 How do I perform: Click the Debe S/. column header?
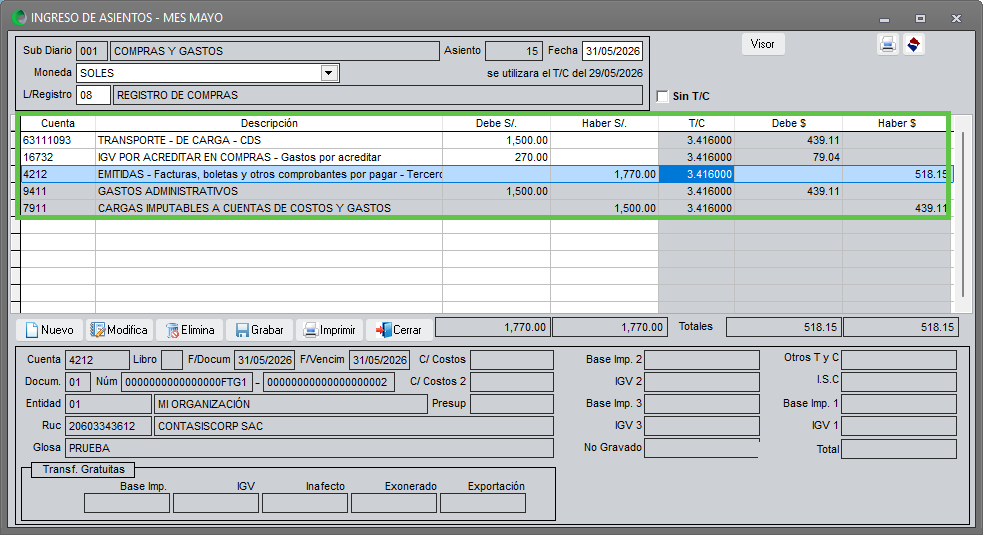(497, 124)
